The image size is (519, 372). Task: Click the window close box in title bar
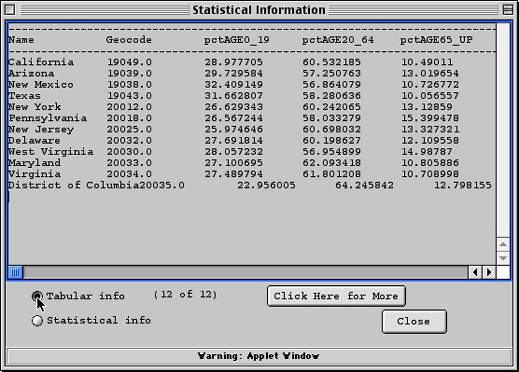pos(10,10)
